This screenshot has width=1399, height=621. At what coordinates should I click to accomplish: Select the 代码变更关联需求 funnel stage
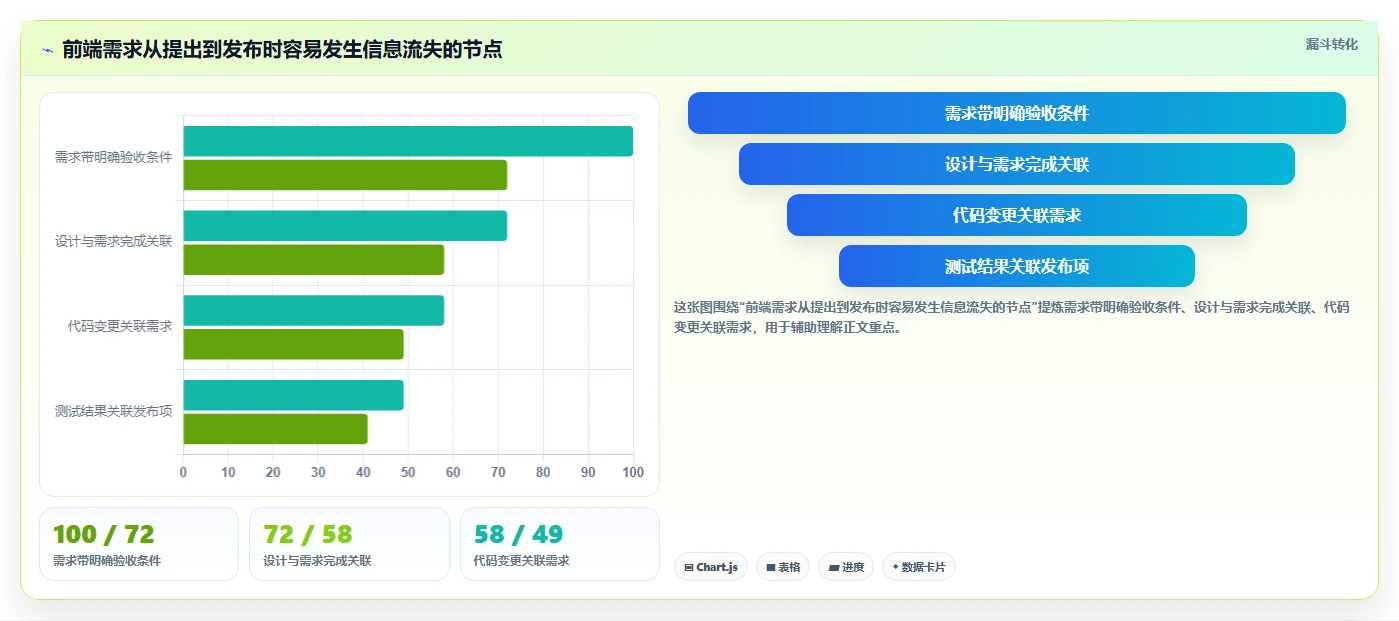(x=1016, y=215)
